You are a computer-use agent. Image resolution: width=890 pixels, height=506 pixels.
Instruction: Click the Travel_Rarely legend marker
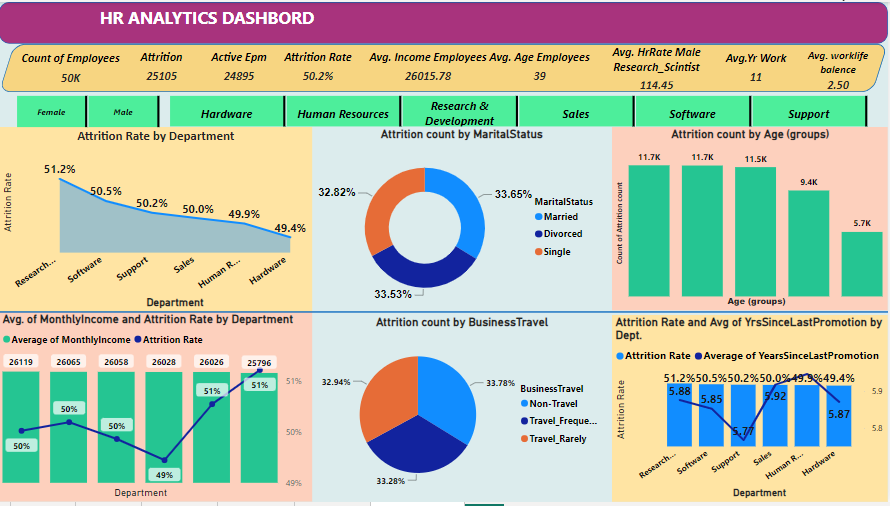tap(525, 439)
